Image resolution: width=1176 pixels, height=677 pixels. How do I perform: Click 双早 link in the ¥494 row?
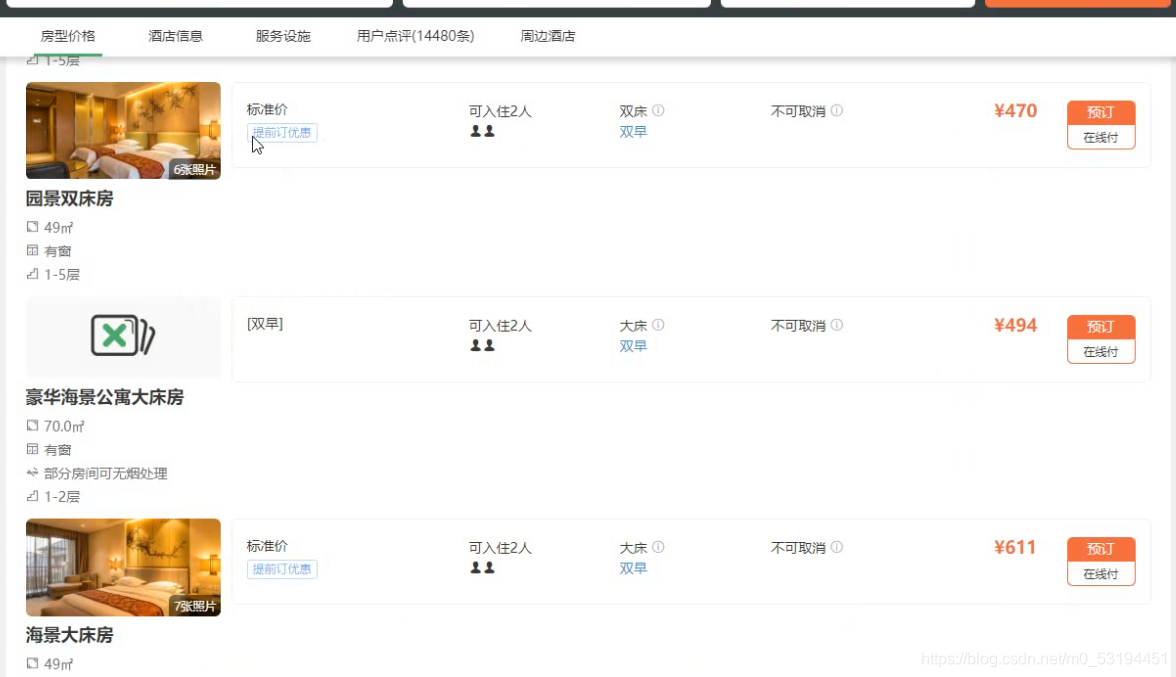pos(633,346)
